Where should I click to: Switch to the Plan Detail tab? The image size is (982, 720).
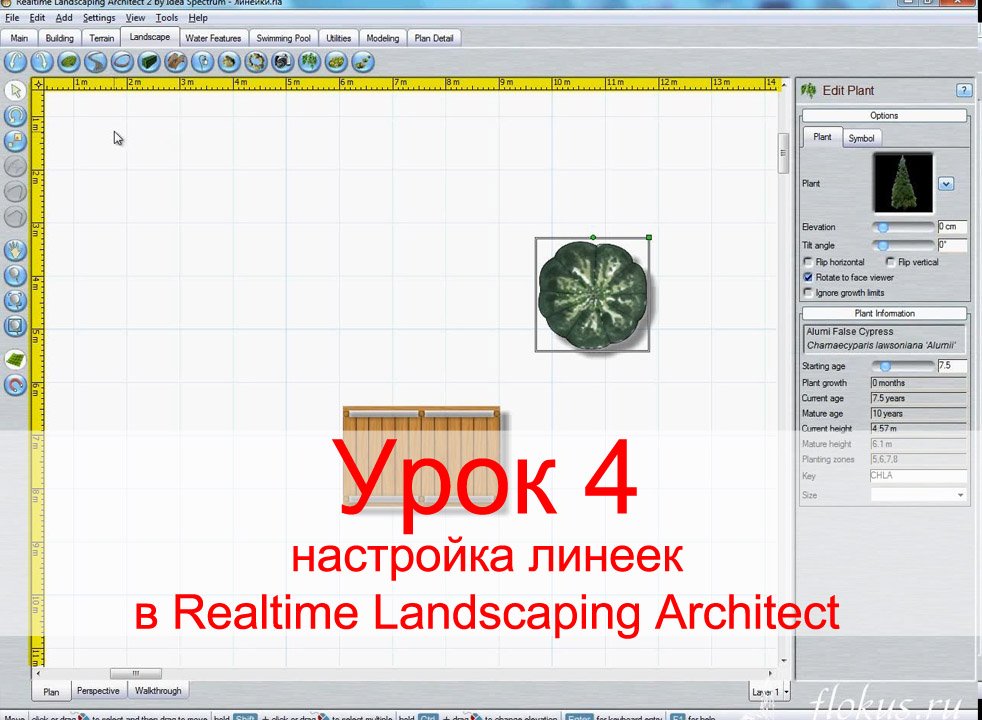(x=433, y=38)
